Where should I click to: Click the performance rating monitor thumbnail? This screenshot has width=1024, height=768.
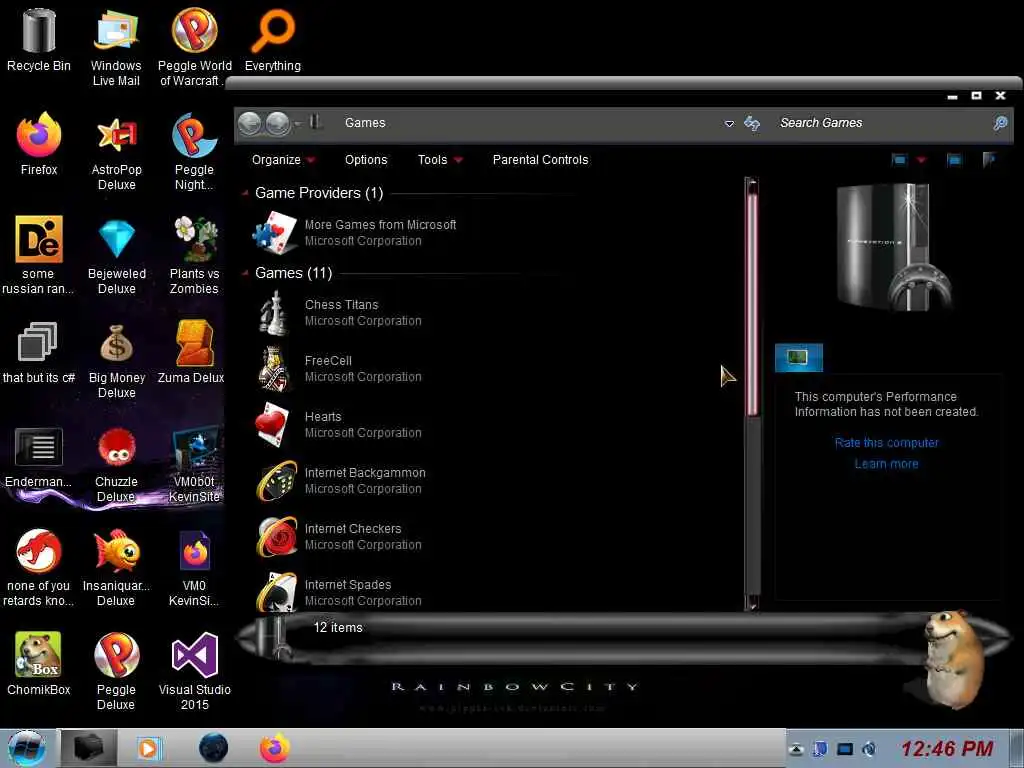coord(799,358)
